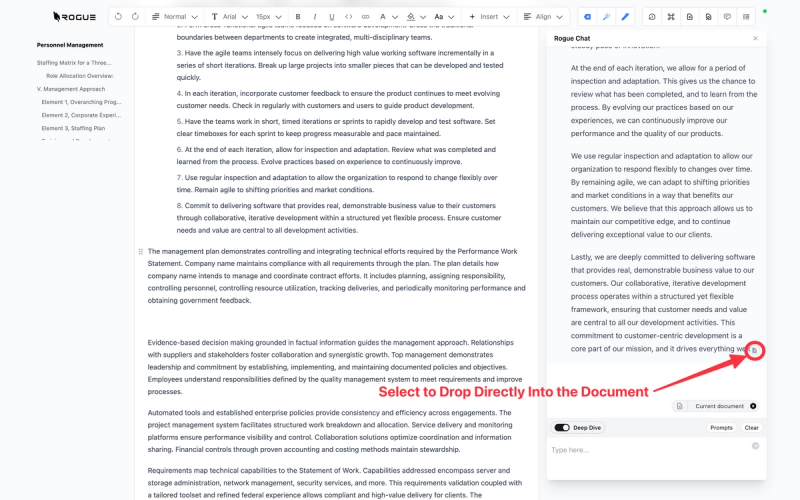
Task: Open the Prompts list in chat
Action: click(721, 428)
